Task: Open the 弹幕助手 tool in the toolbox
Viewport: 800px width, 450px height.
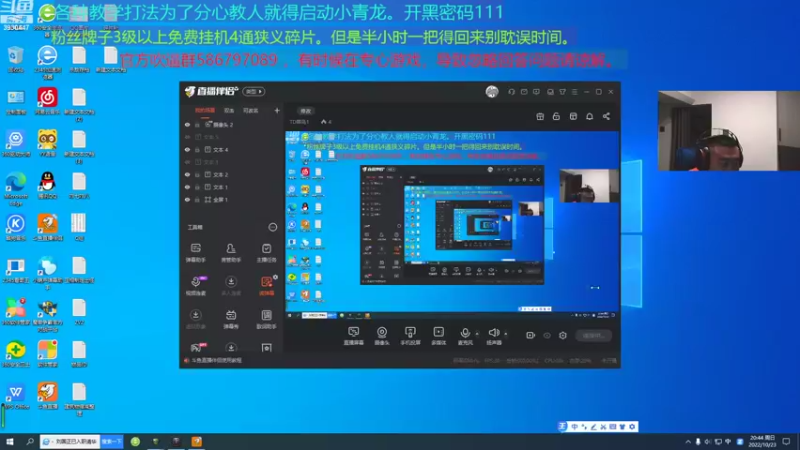Action: 195,253
